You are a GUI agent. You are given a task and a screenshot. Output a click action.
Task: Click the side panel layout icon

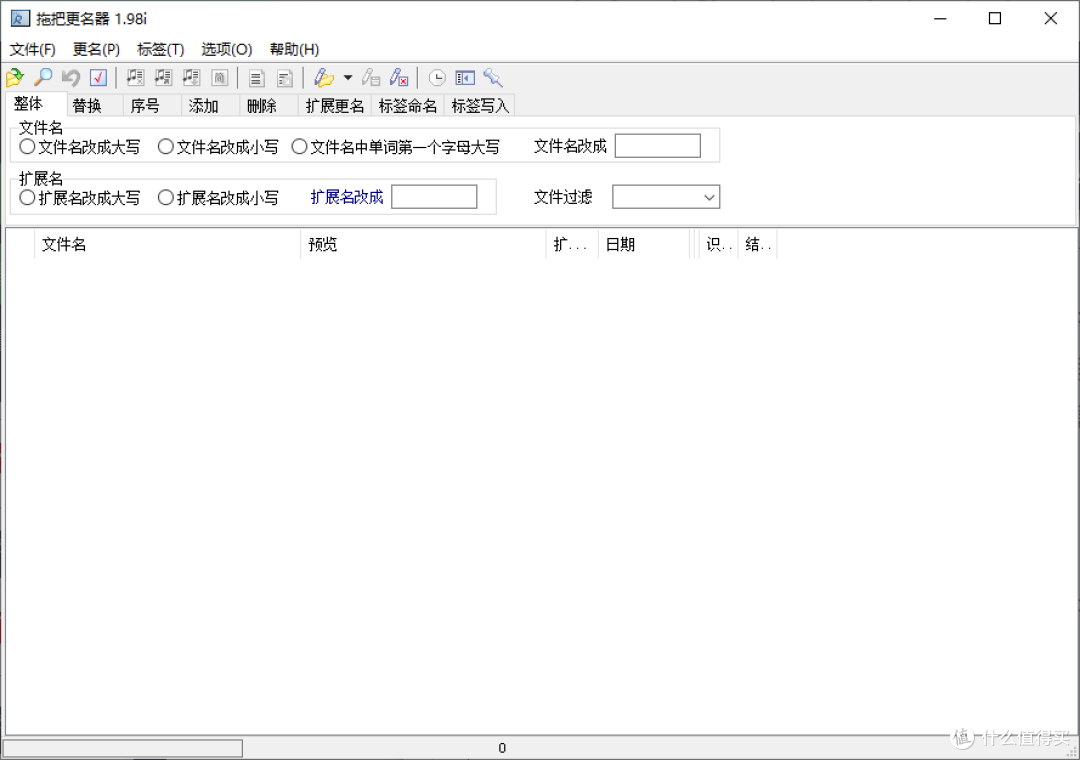click(465, 77)
